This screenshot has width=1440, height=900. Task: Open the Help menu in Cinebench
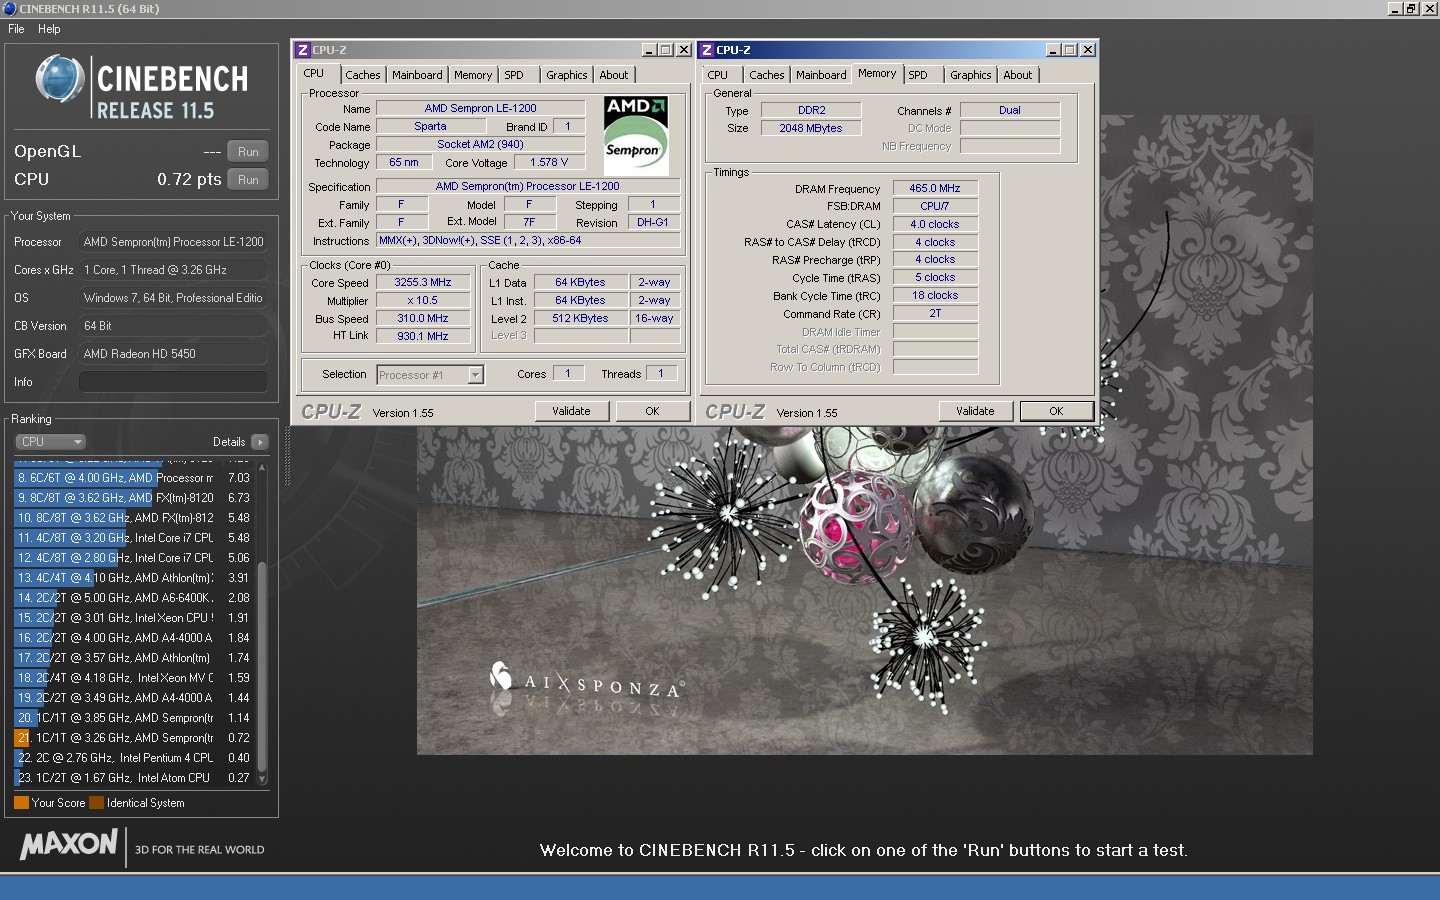[49, 29]
